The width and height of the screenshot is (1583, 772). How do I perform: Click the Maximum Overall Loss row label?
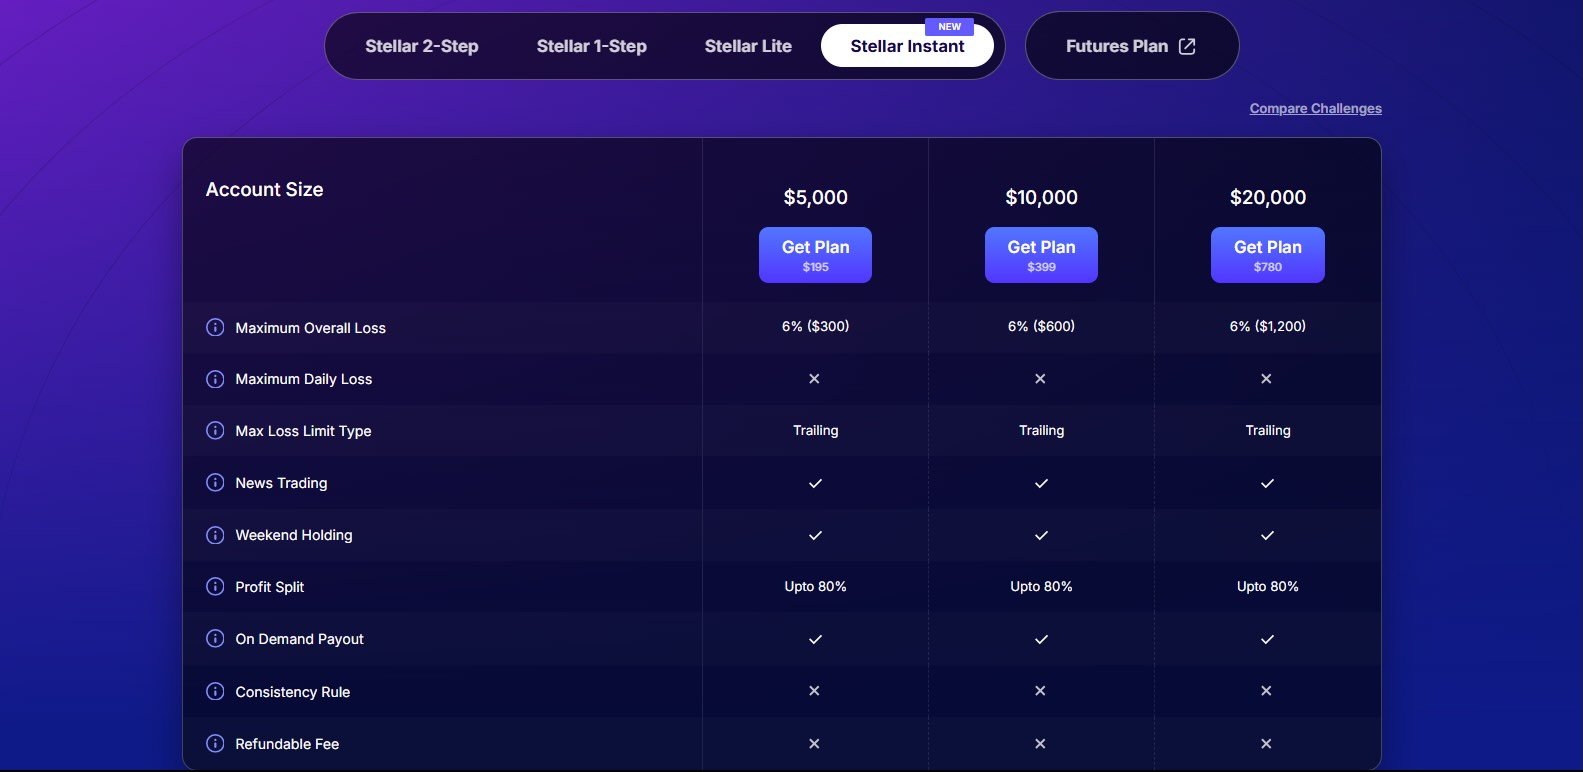tap(310, 328)
